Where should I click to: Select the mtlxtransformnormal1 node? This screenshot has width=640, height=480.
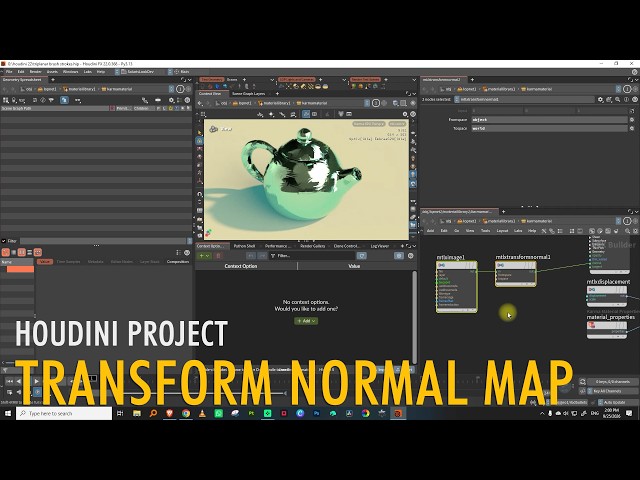[x=516, y=273]
